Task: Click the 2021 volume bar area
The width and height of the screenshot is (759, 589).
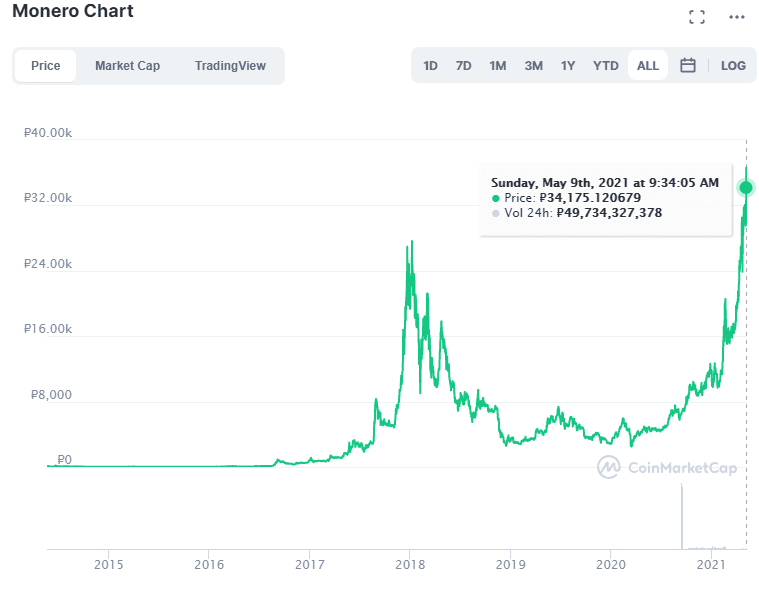Action: (683, 520)
